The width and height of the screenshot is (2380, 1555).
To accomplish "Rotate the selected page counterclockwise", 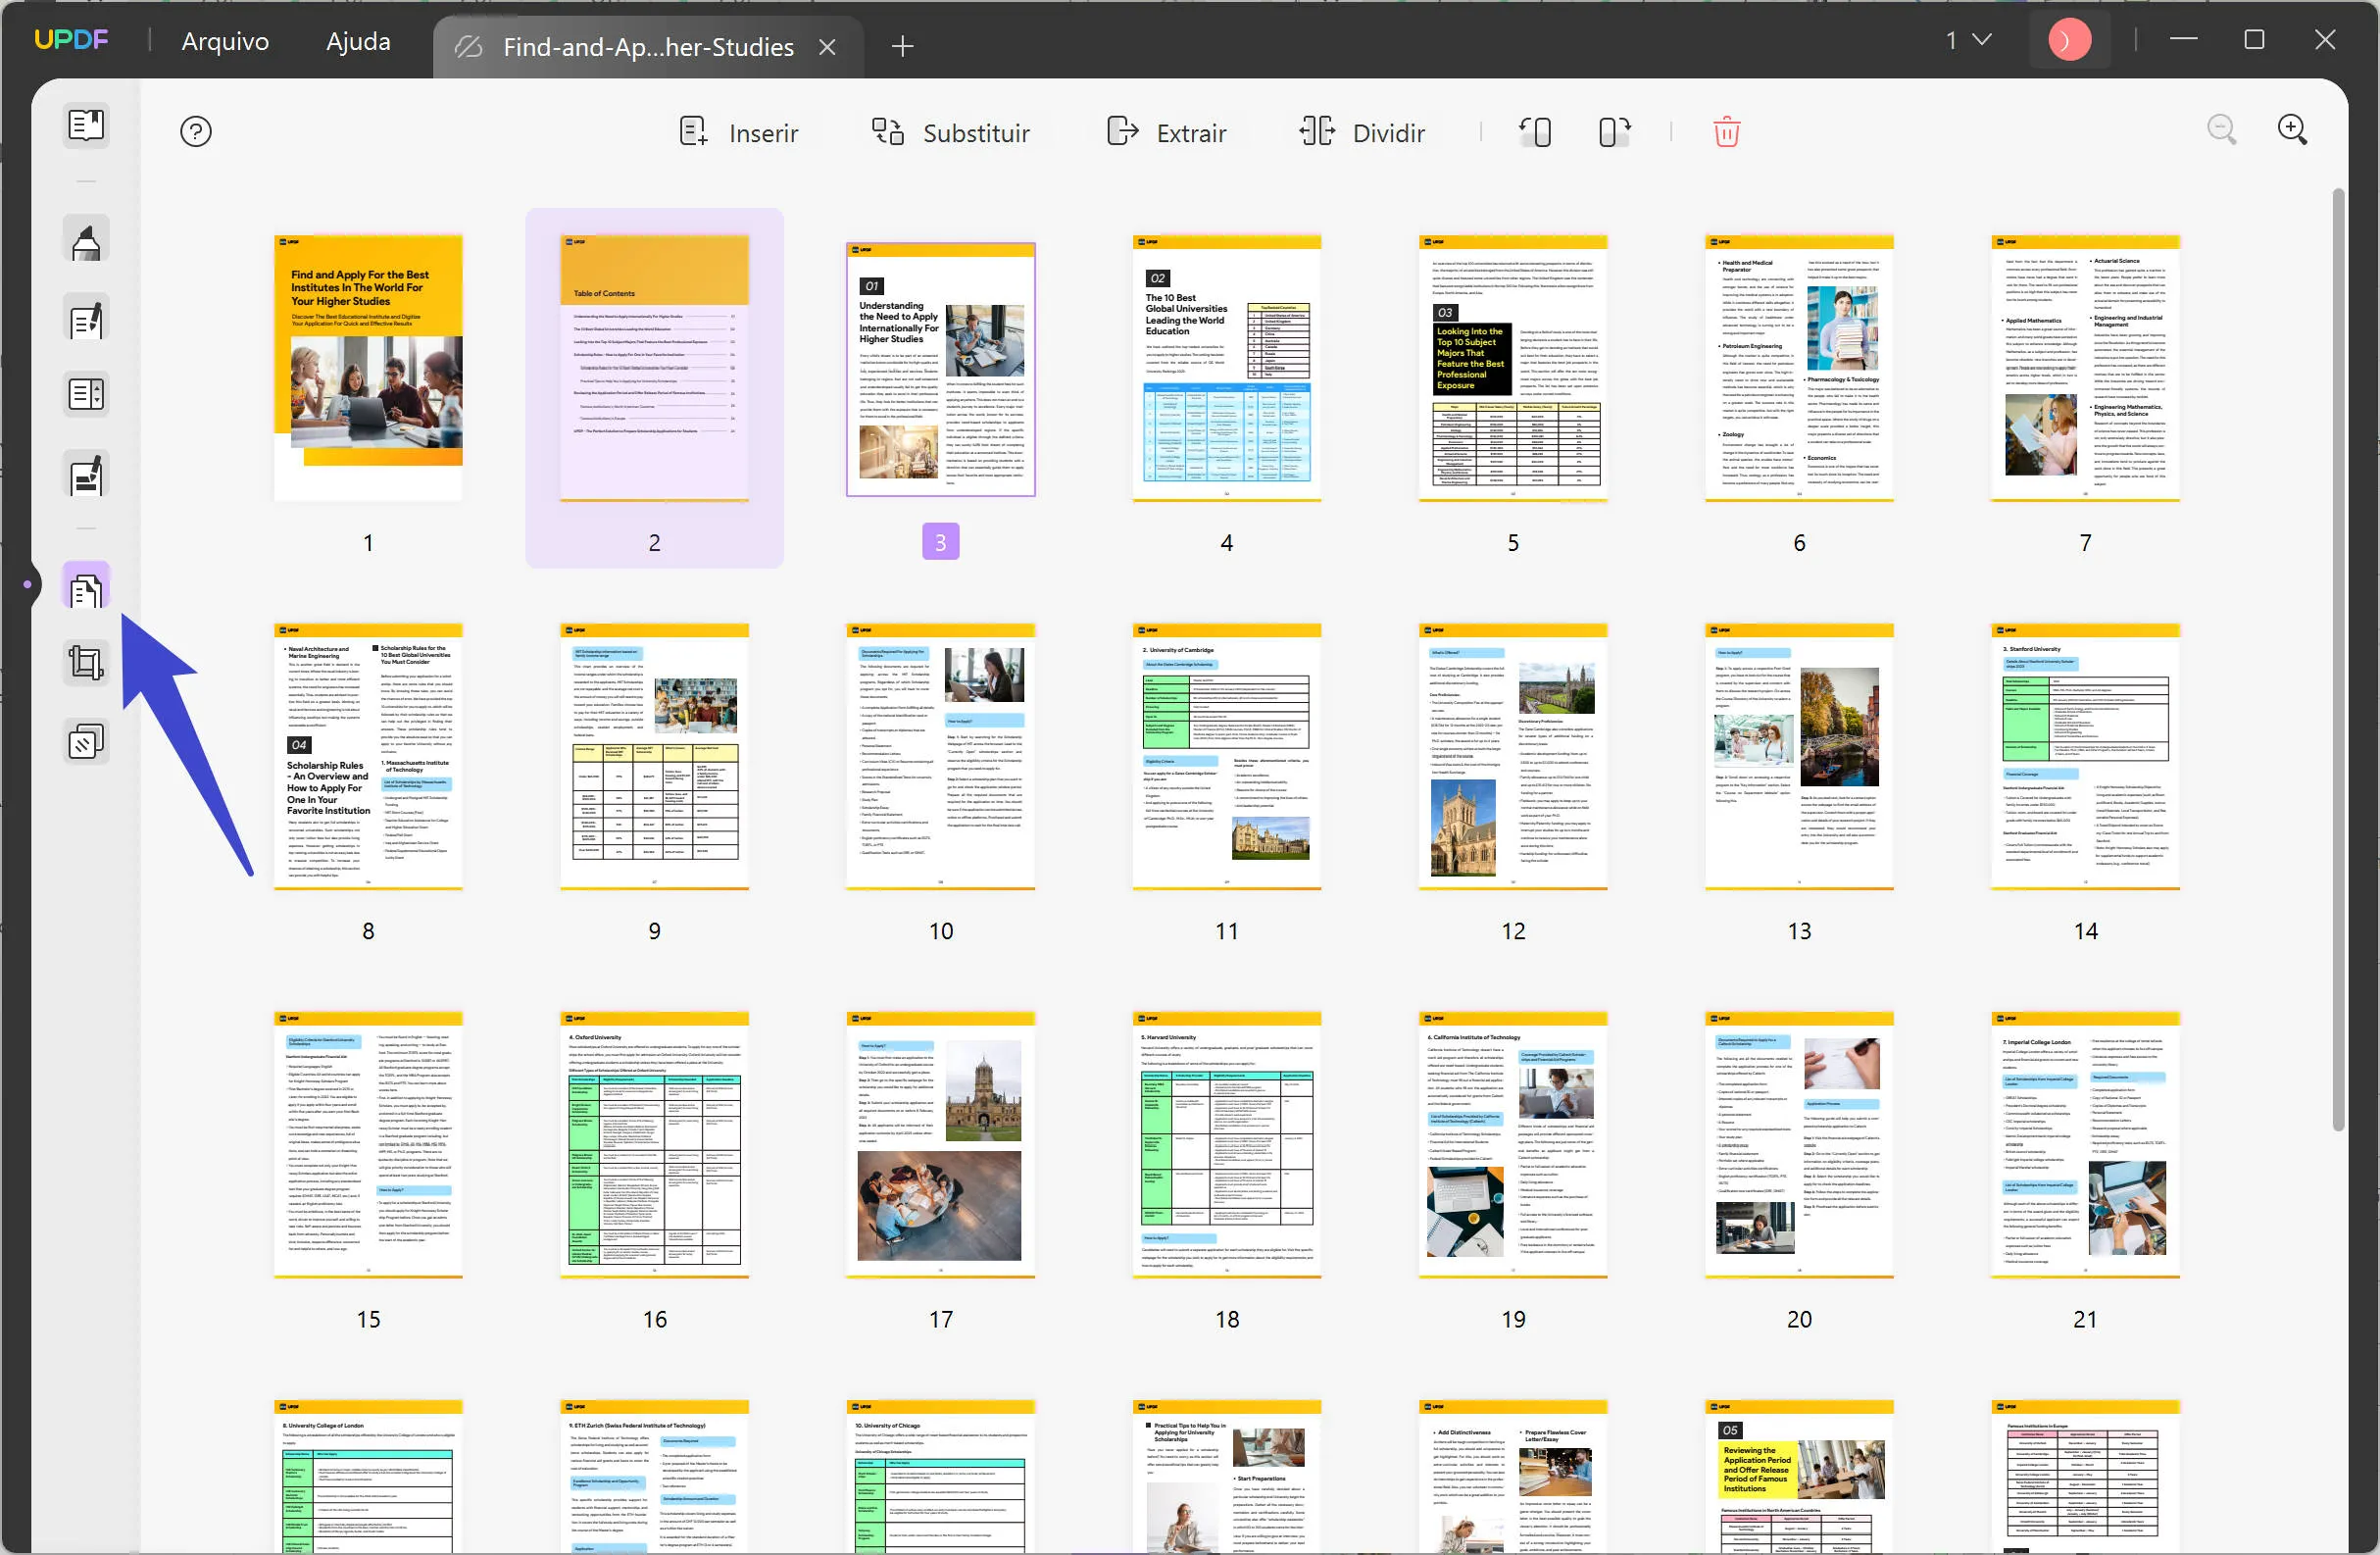I will 1535,131.
